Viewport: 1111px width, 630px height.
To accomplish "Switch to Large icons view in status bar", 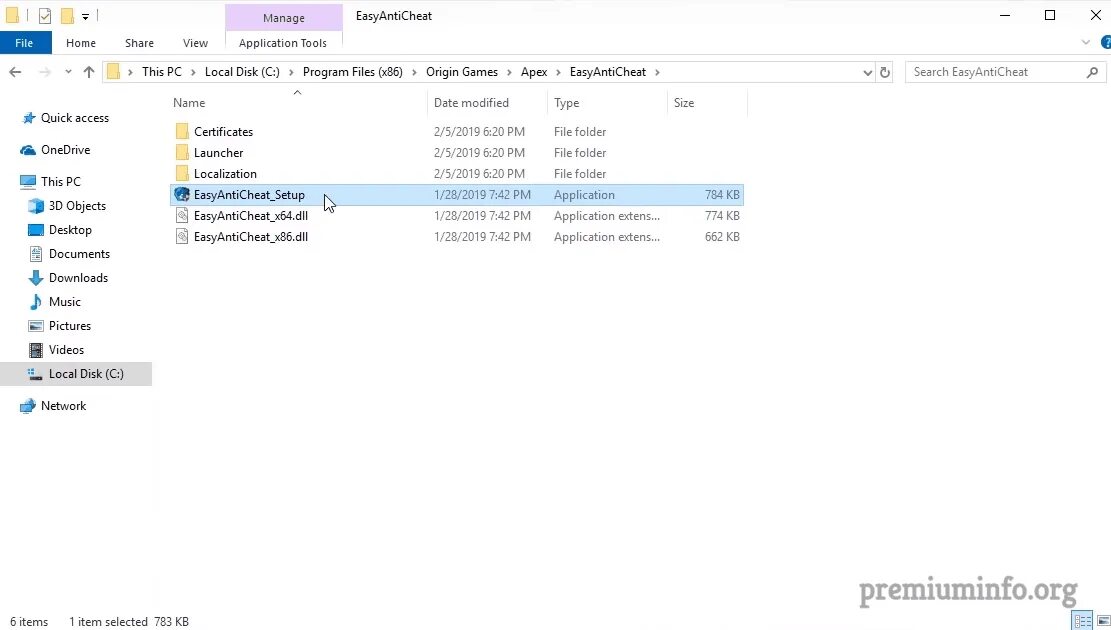I will 1103,621.
